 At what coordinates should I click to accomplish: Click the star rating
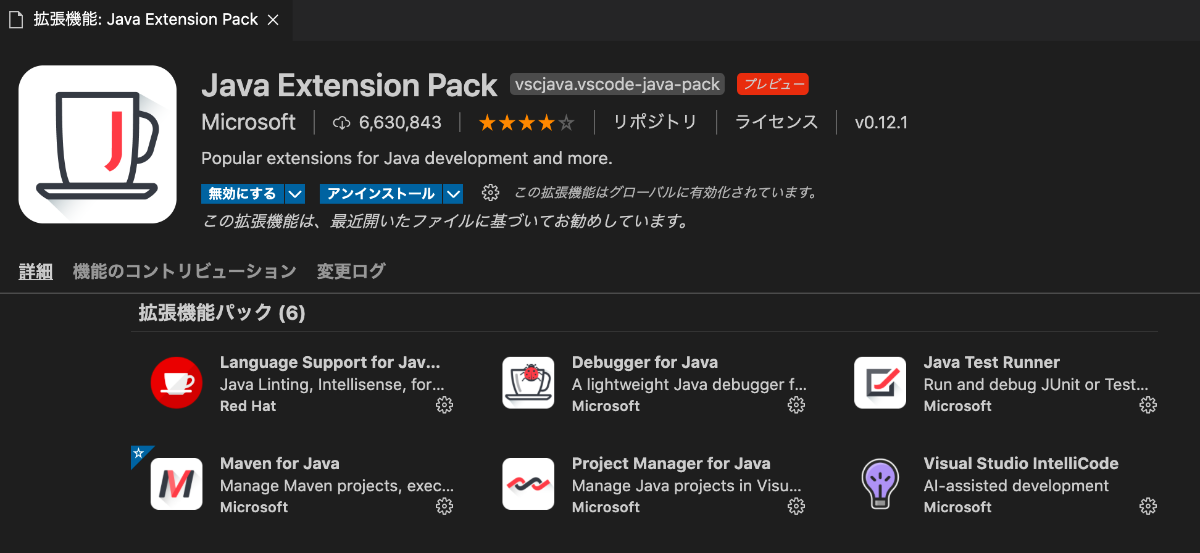coord(527,123)
